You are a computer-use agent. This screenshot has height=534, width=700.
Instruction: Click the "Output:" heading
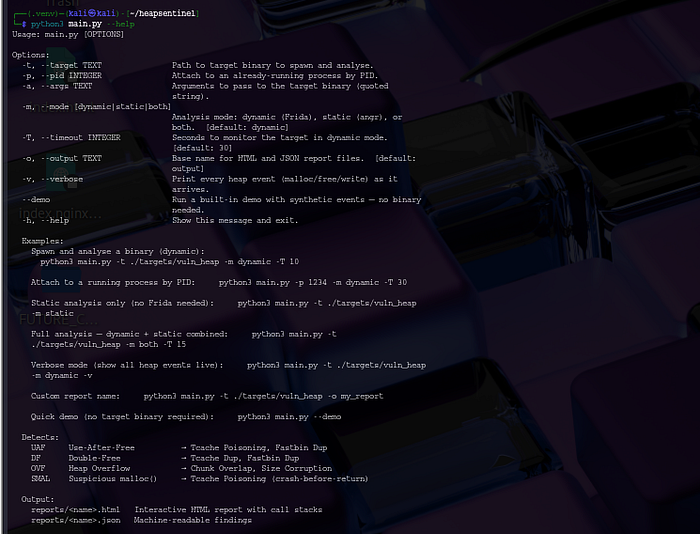pos(38,499)
